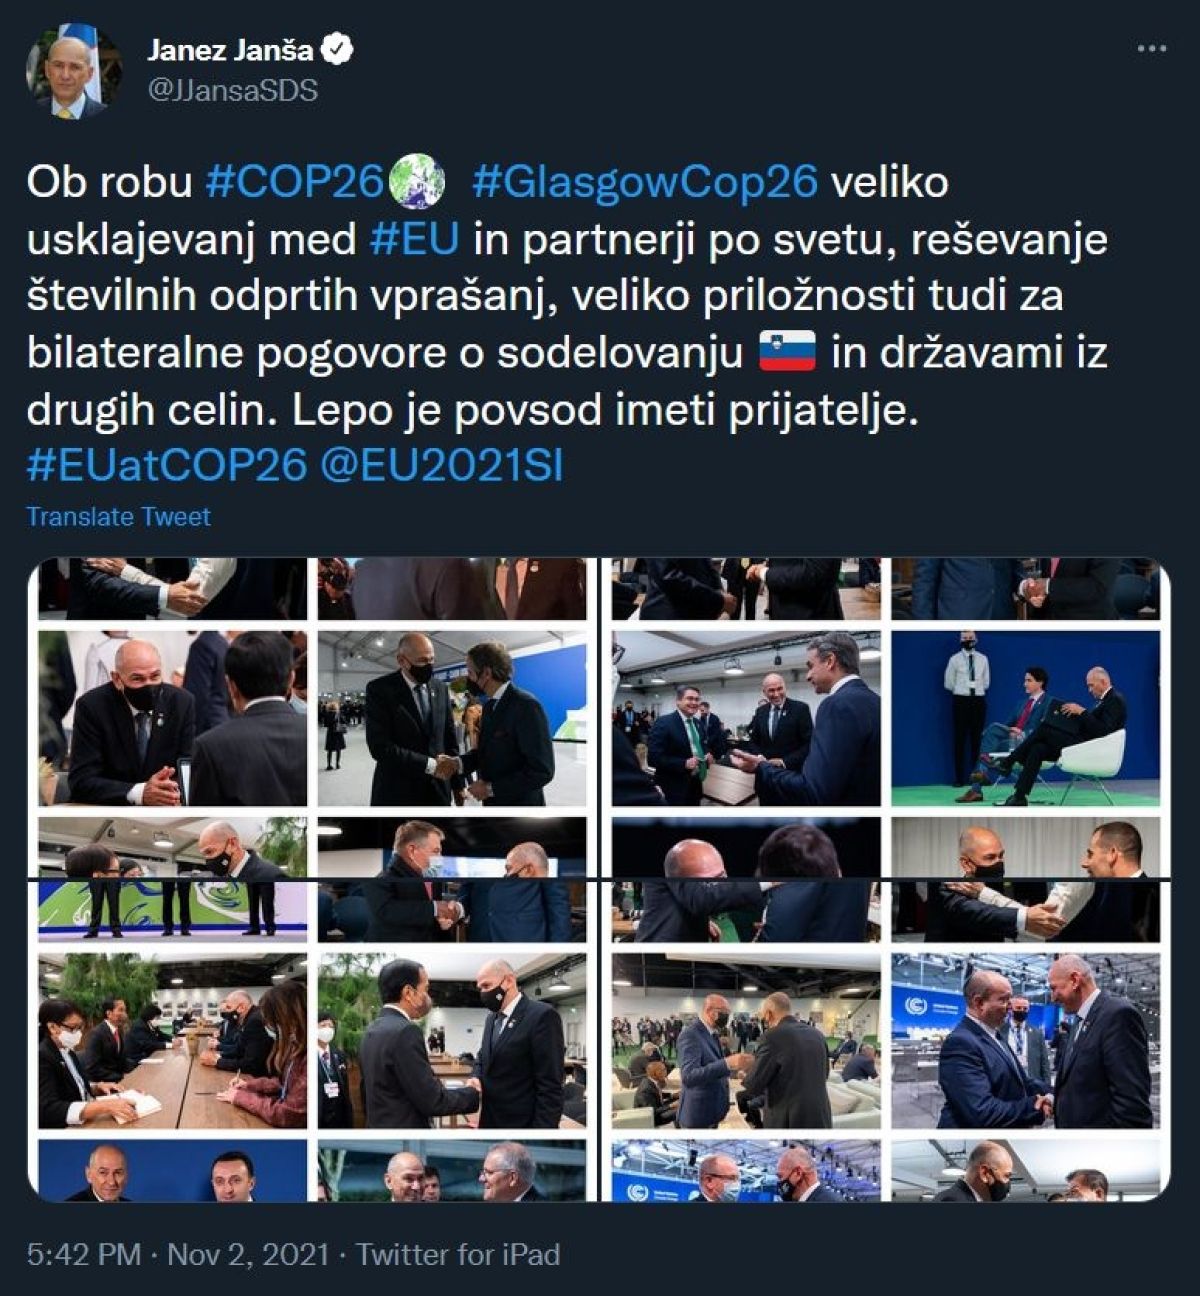Visit the @EU2021SI mention
The height and width of the screenshot is (1296, 1200).
(440, 467)
